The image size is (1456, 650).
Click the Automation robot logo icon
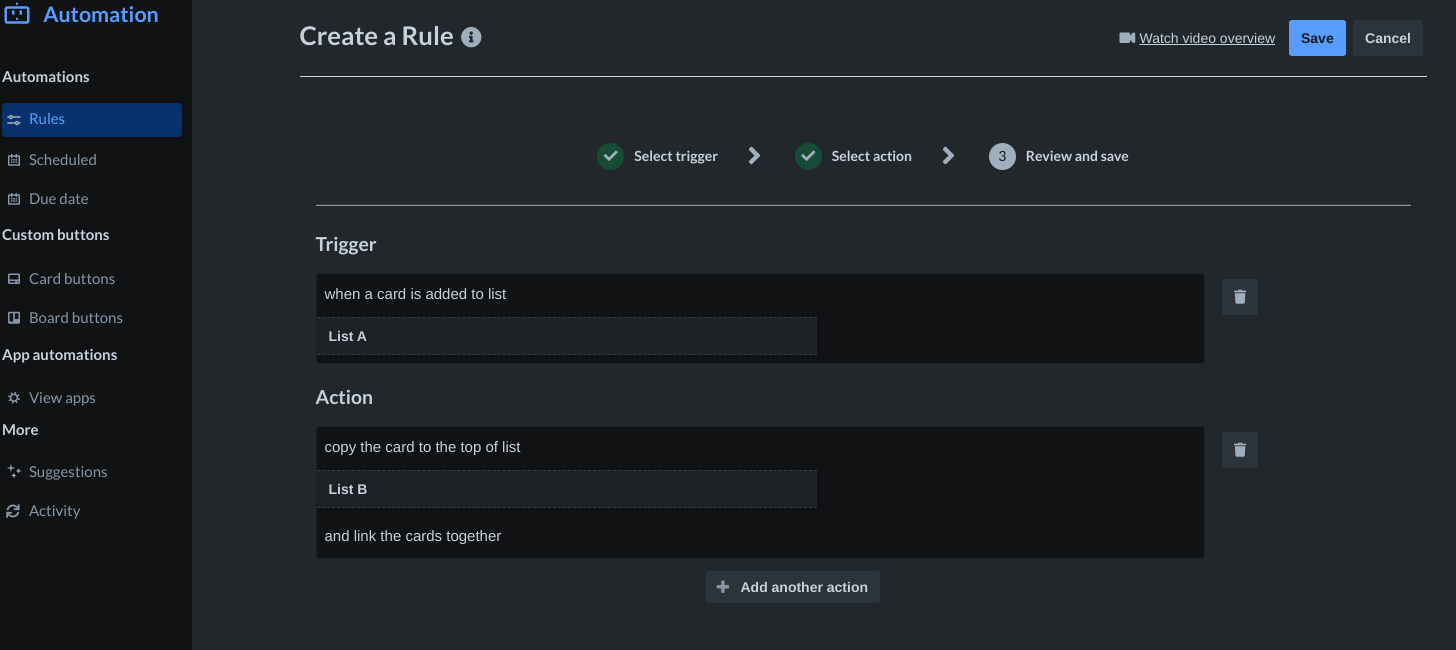click(17, 14)
